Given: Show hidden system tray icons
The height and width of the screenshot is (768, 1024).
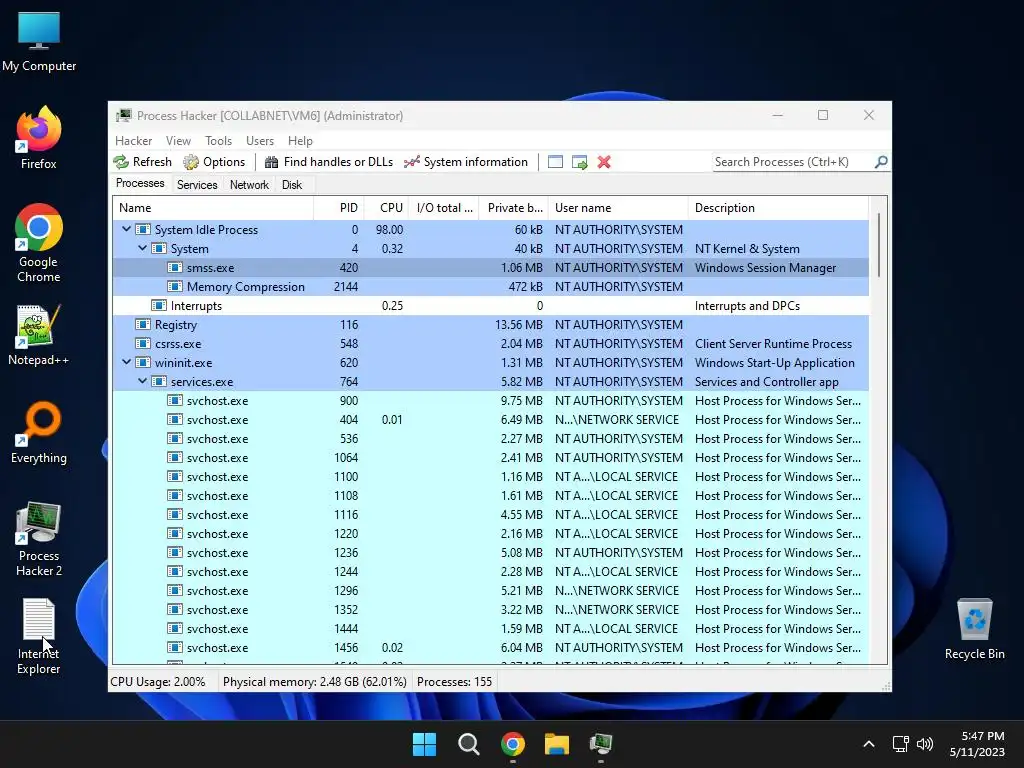Looking at the screenshot, I should (x=869, y=744).
